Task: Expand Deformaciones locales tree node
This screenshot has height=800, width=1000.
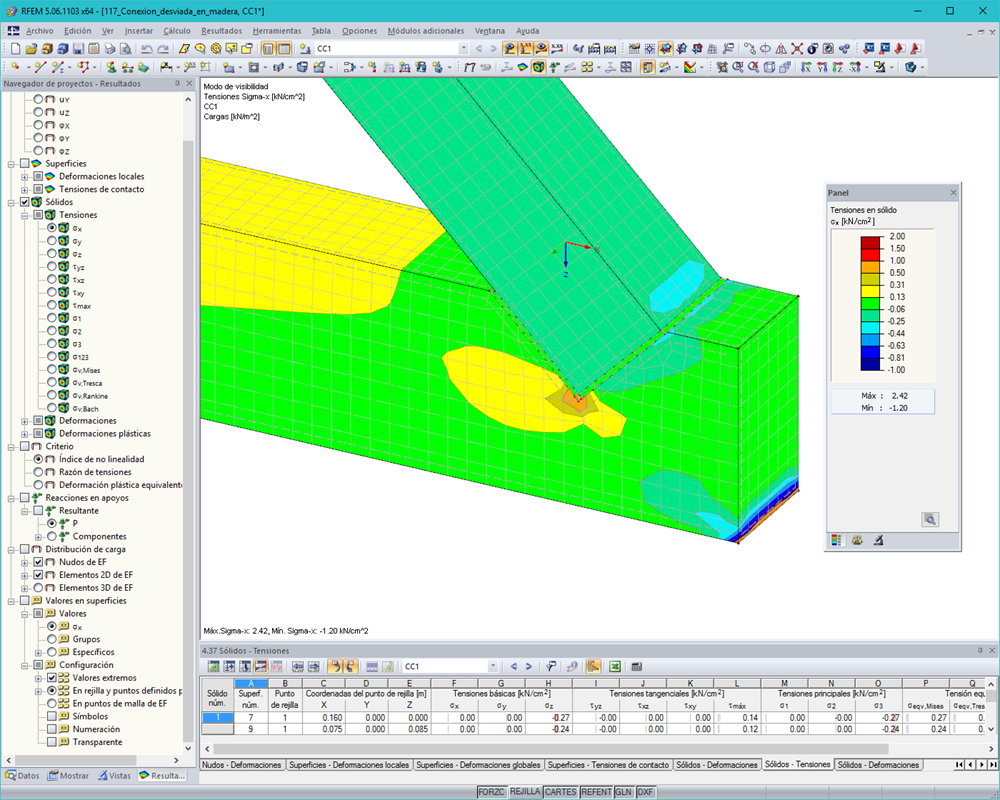Action: tap(24, 177)
